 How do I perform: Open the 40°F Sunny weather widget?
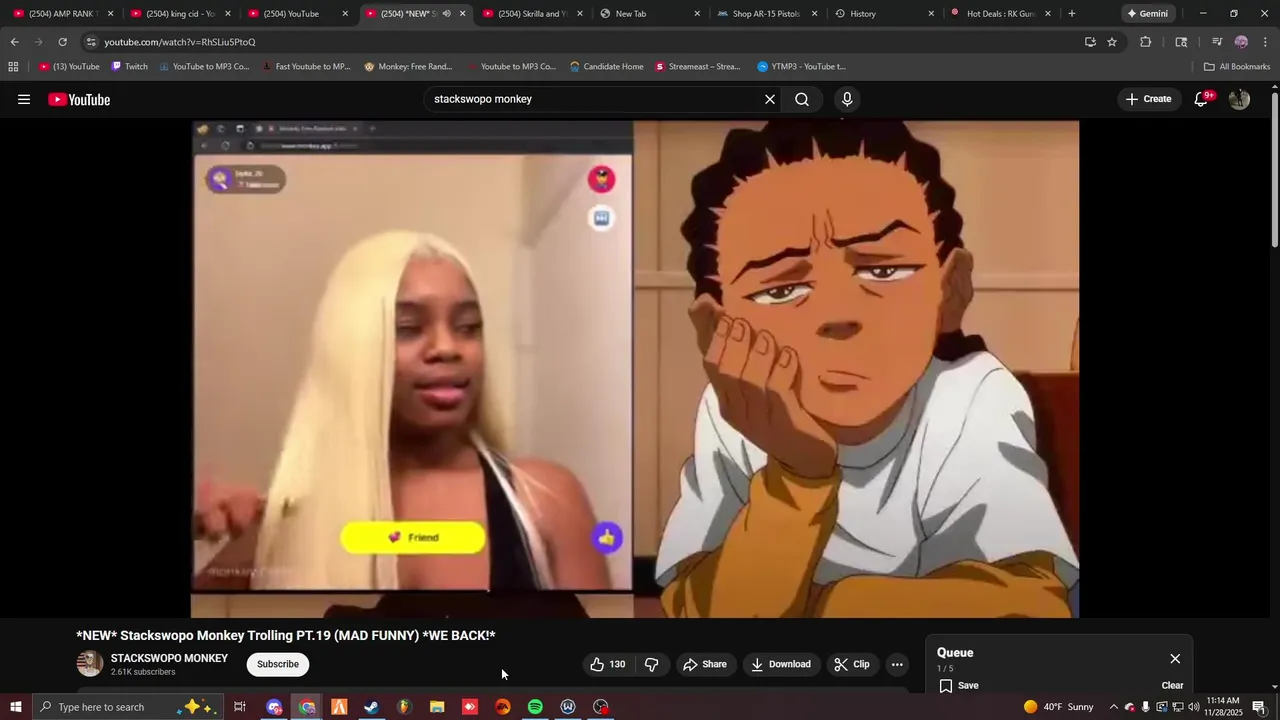[x=1058, y=707]
